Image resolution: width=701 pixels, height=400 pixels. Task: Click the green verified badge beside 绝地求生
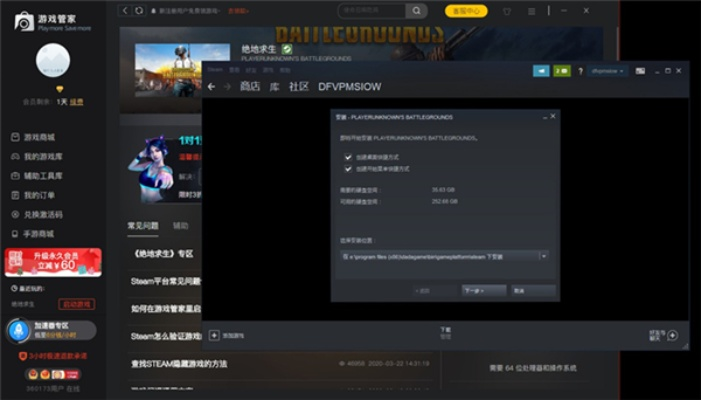coord(287,49)
